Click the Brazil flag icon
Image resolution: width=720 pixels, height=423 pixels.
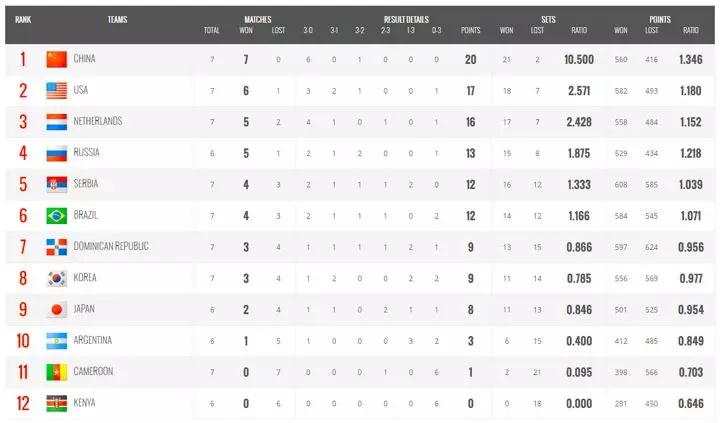coord(56,215)
